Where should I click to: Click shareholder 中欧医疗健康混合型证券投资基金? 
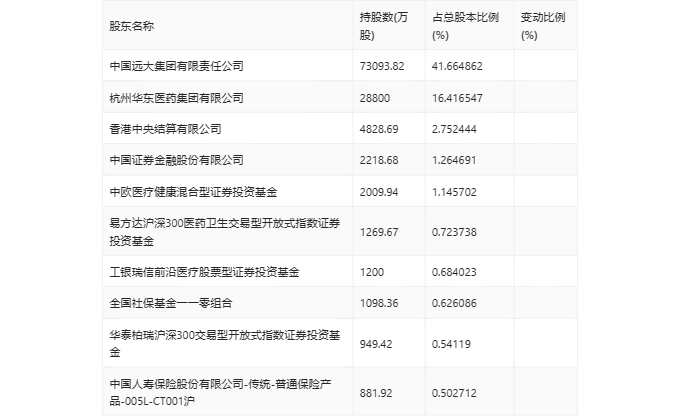193,192
